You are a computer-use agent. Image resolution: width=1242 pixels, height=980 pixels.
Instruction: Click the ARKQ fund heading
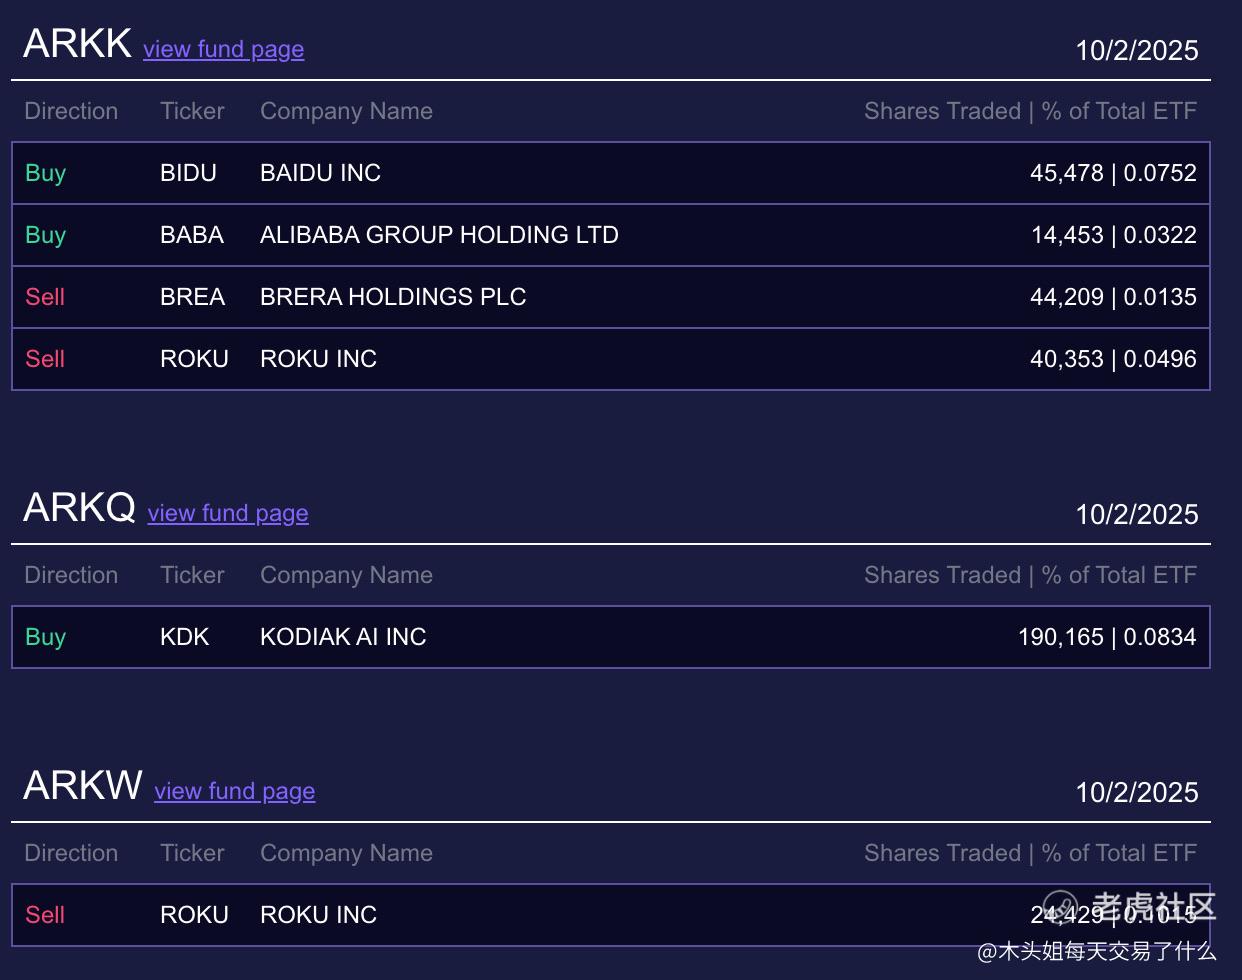pyautogui.click(x=80, y=507)
